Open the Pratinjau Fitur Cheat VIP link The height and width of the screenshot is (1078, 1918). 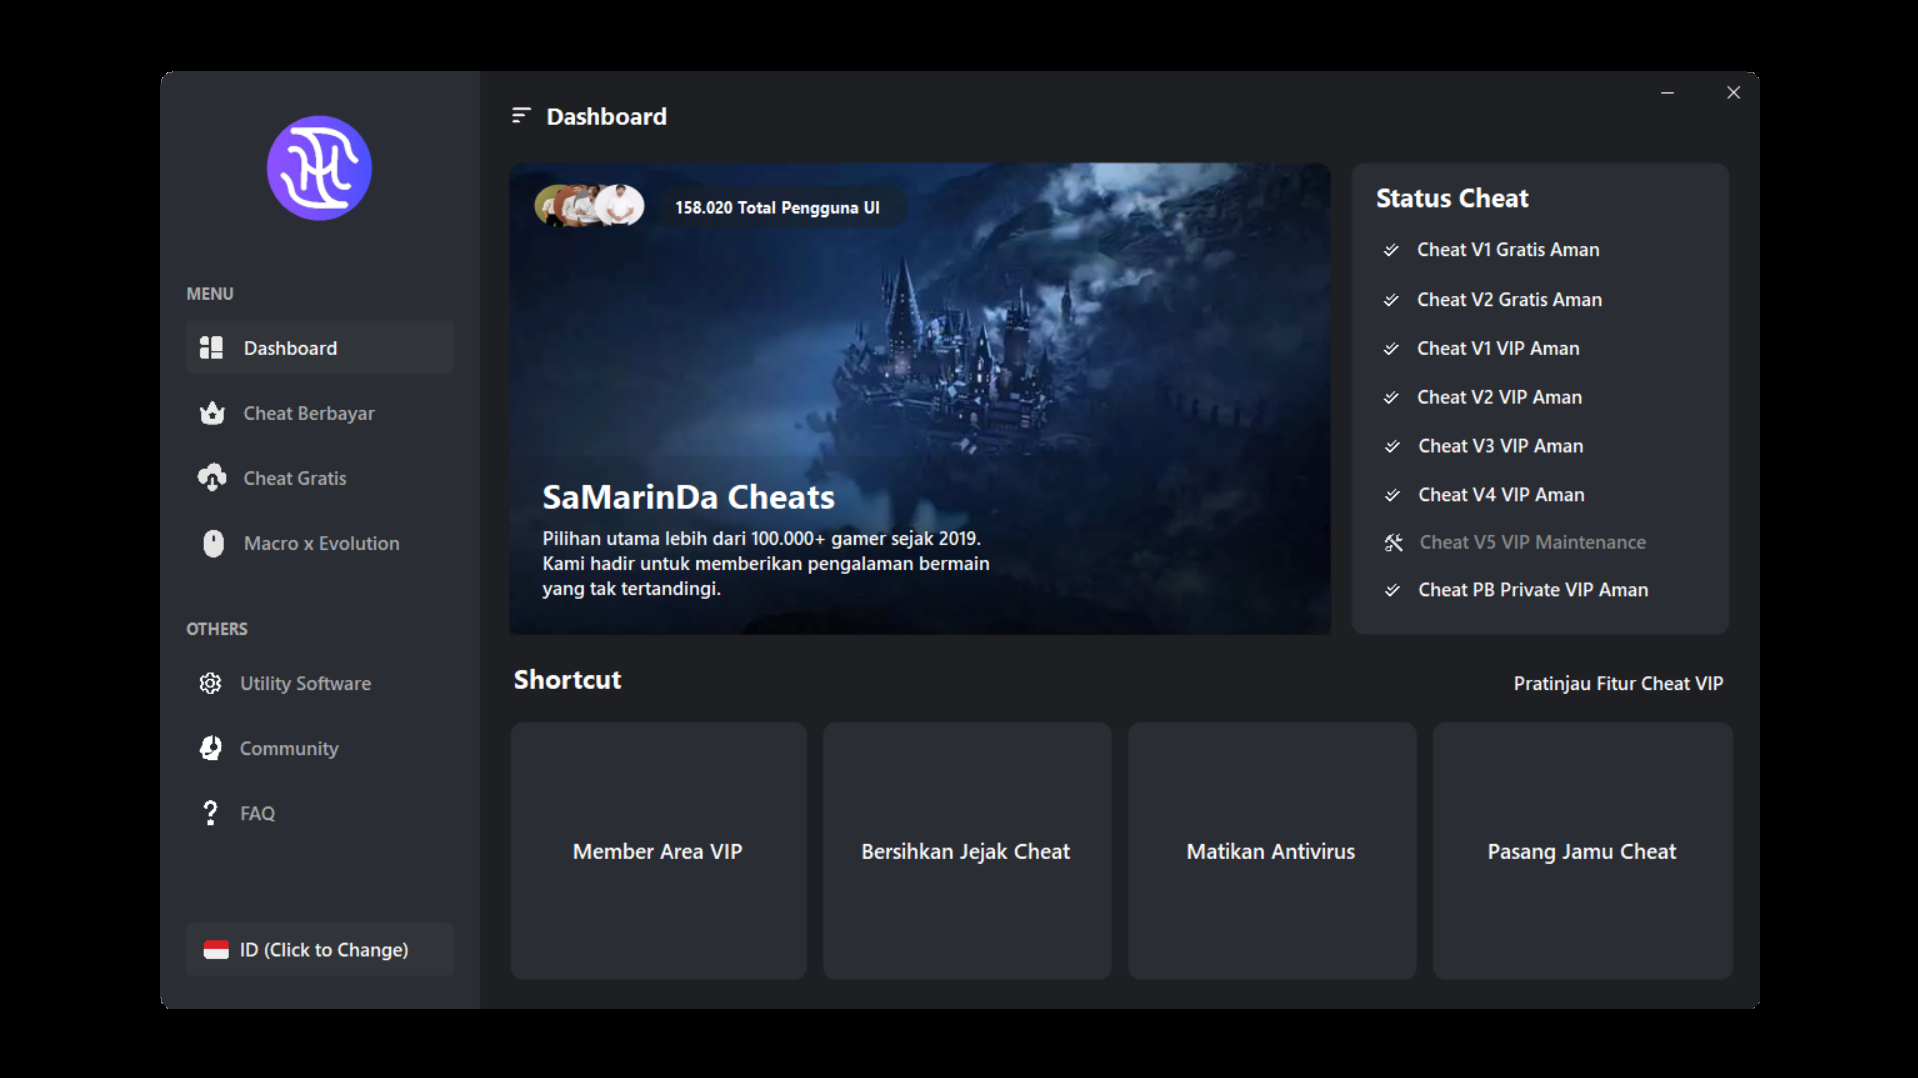point(1618,683)
